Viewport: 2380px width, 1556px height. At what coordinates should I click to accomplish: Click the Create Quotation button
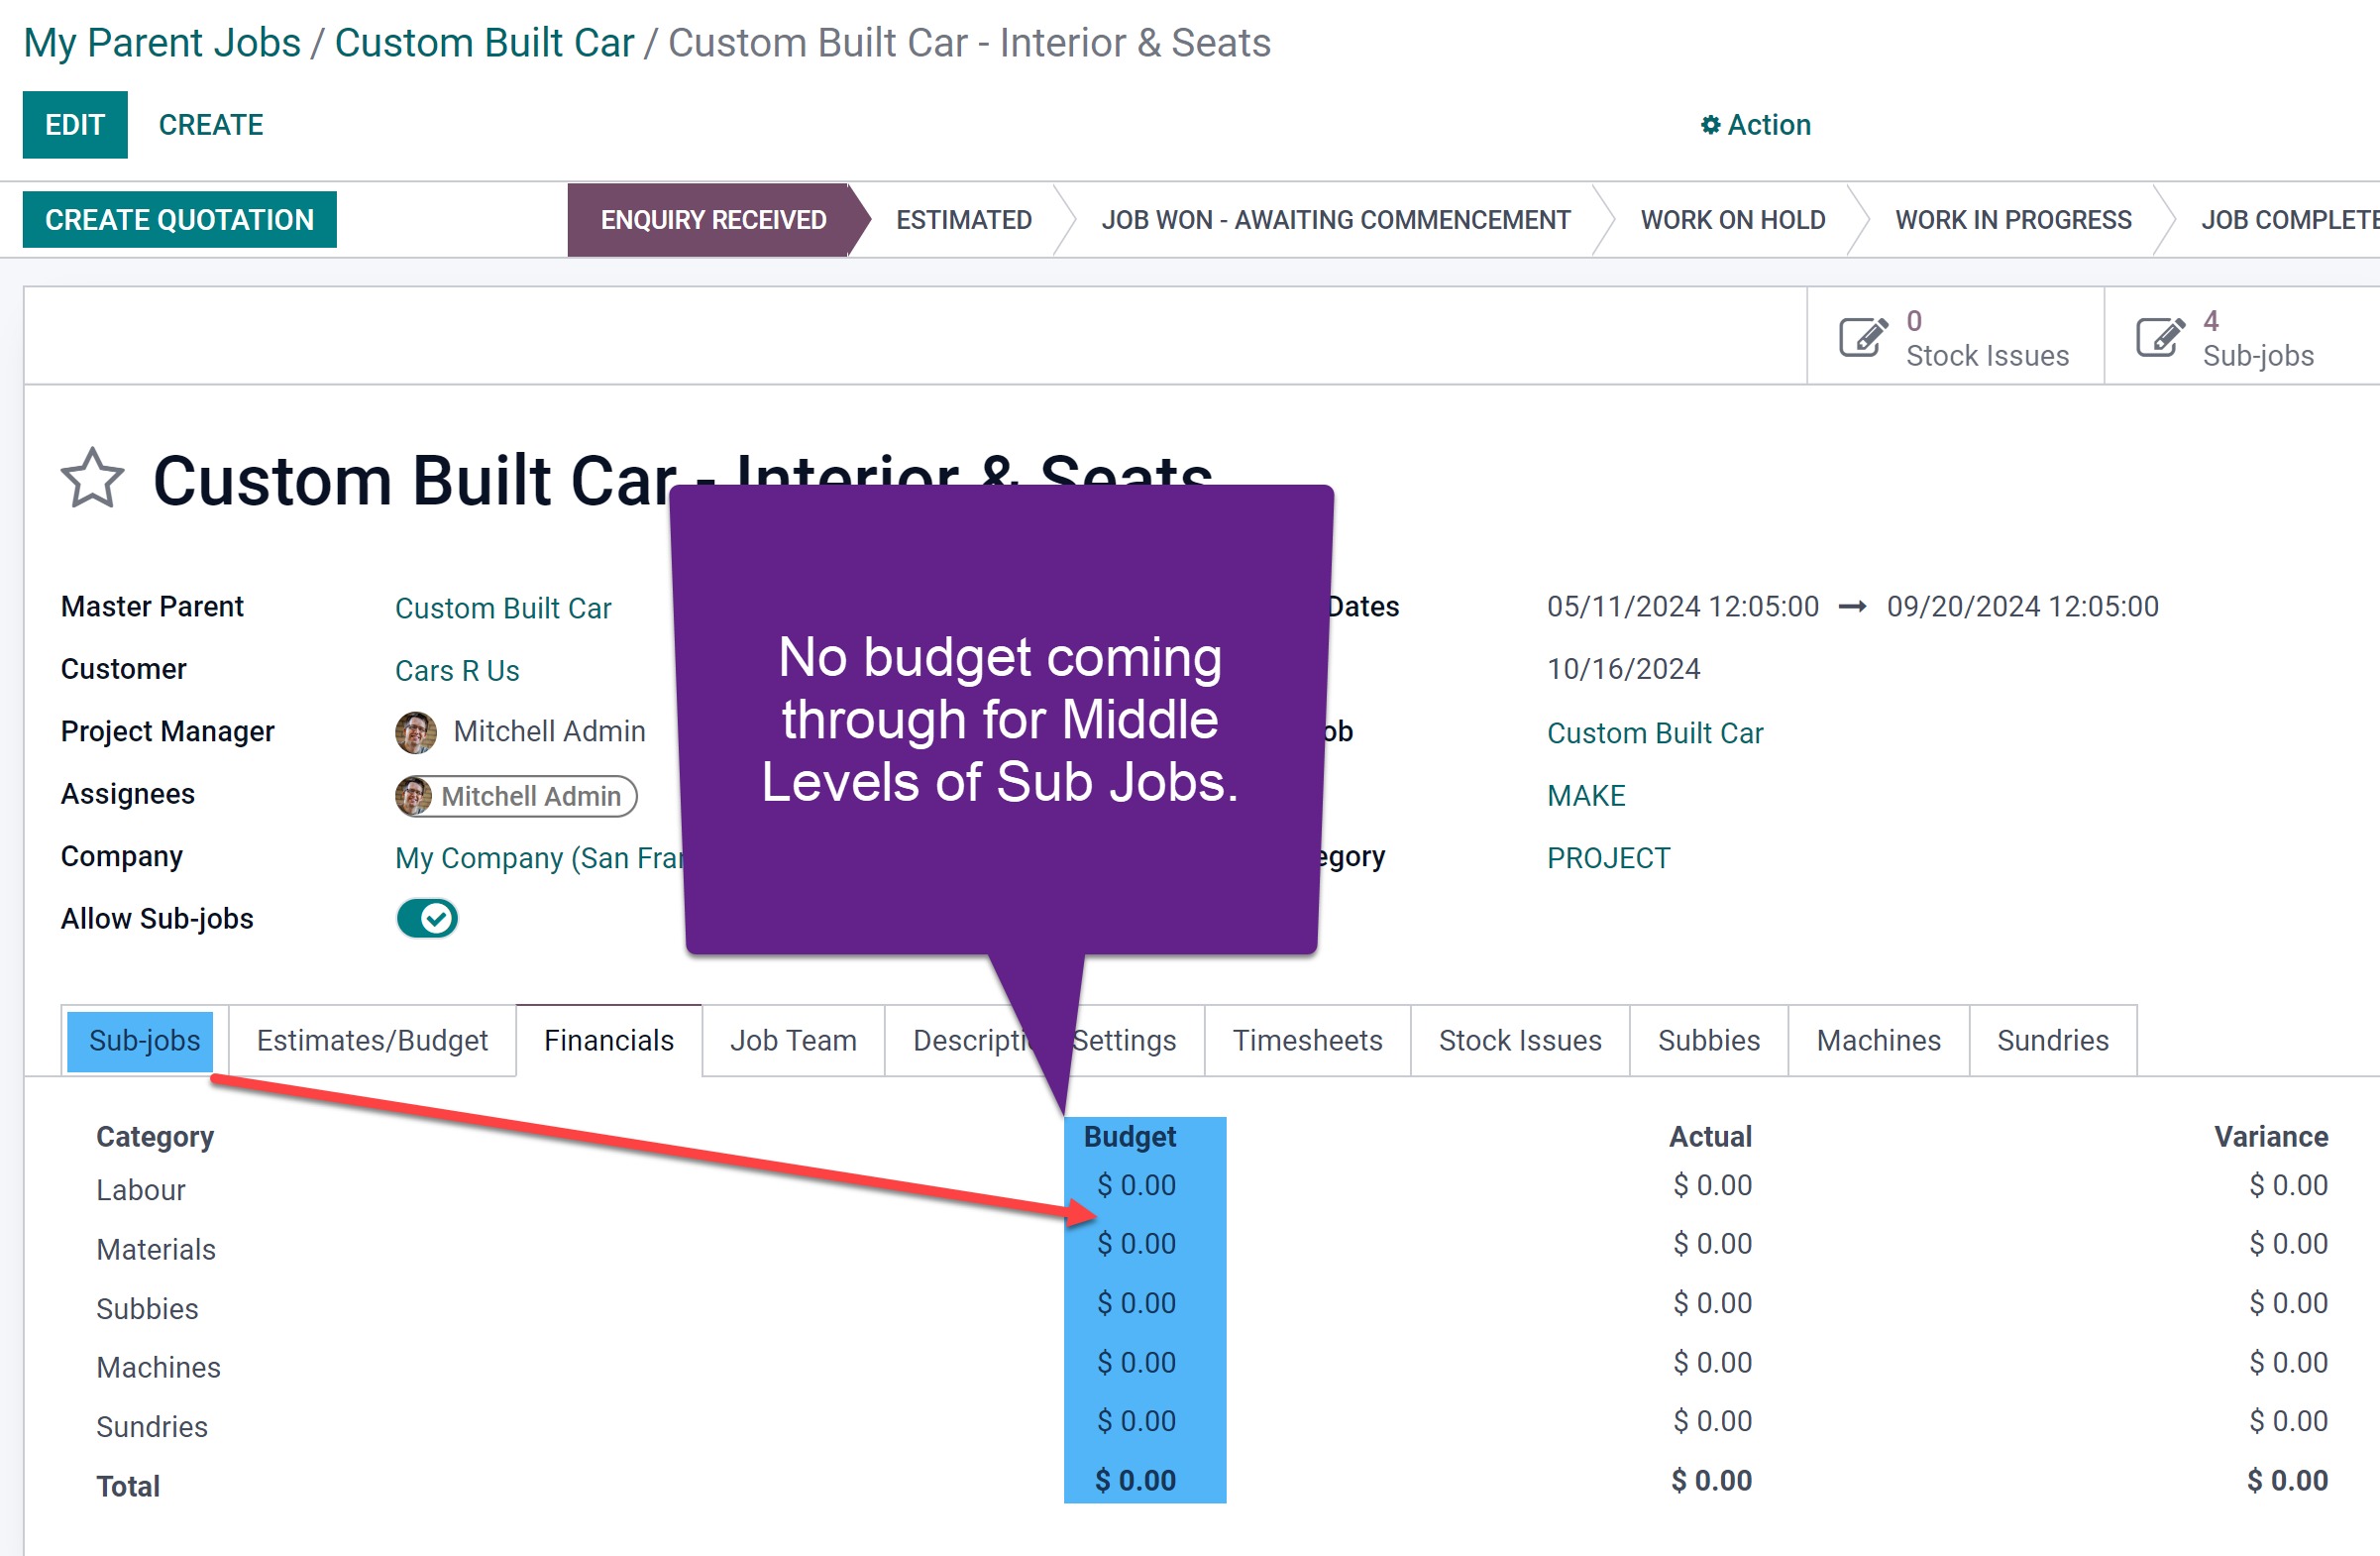click(179, 220)
